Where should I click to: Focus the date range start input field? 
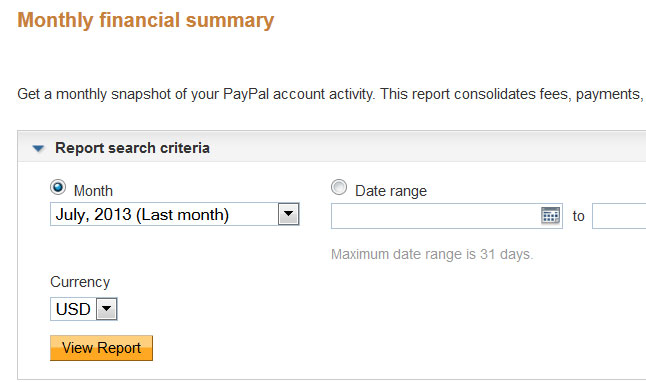point(447,216)
